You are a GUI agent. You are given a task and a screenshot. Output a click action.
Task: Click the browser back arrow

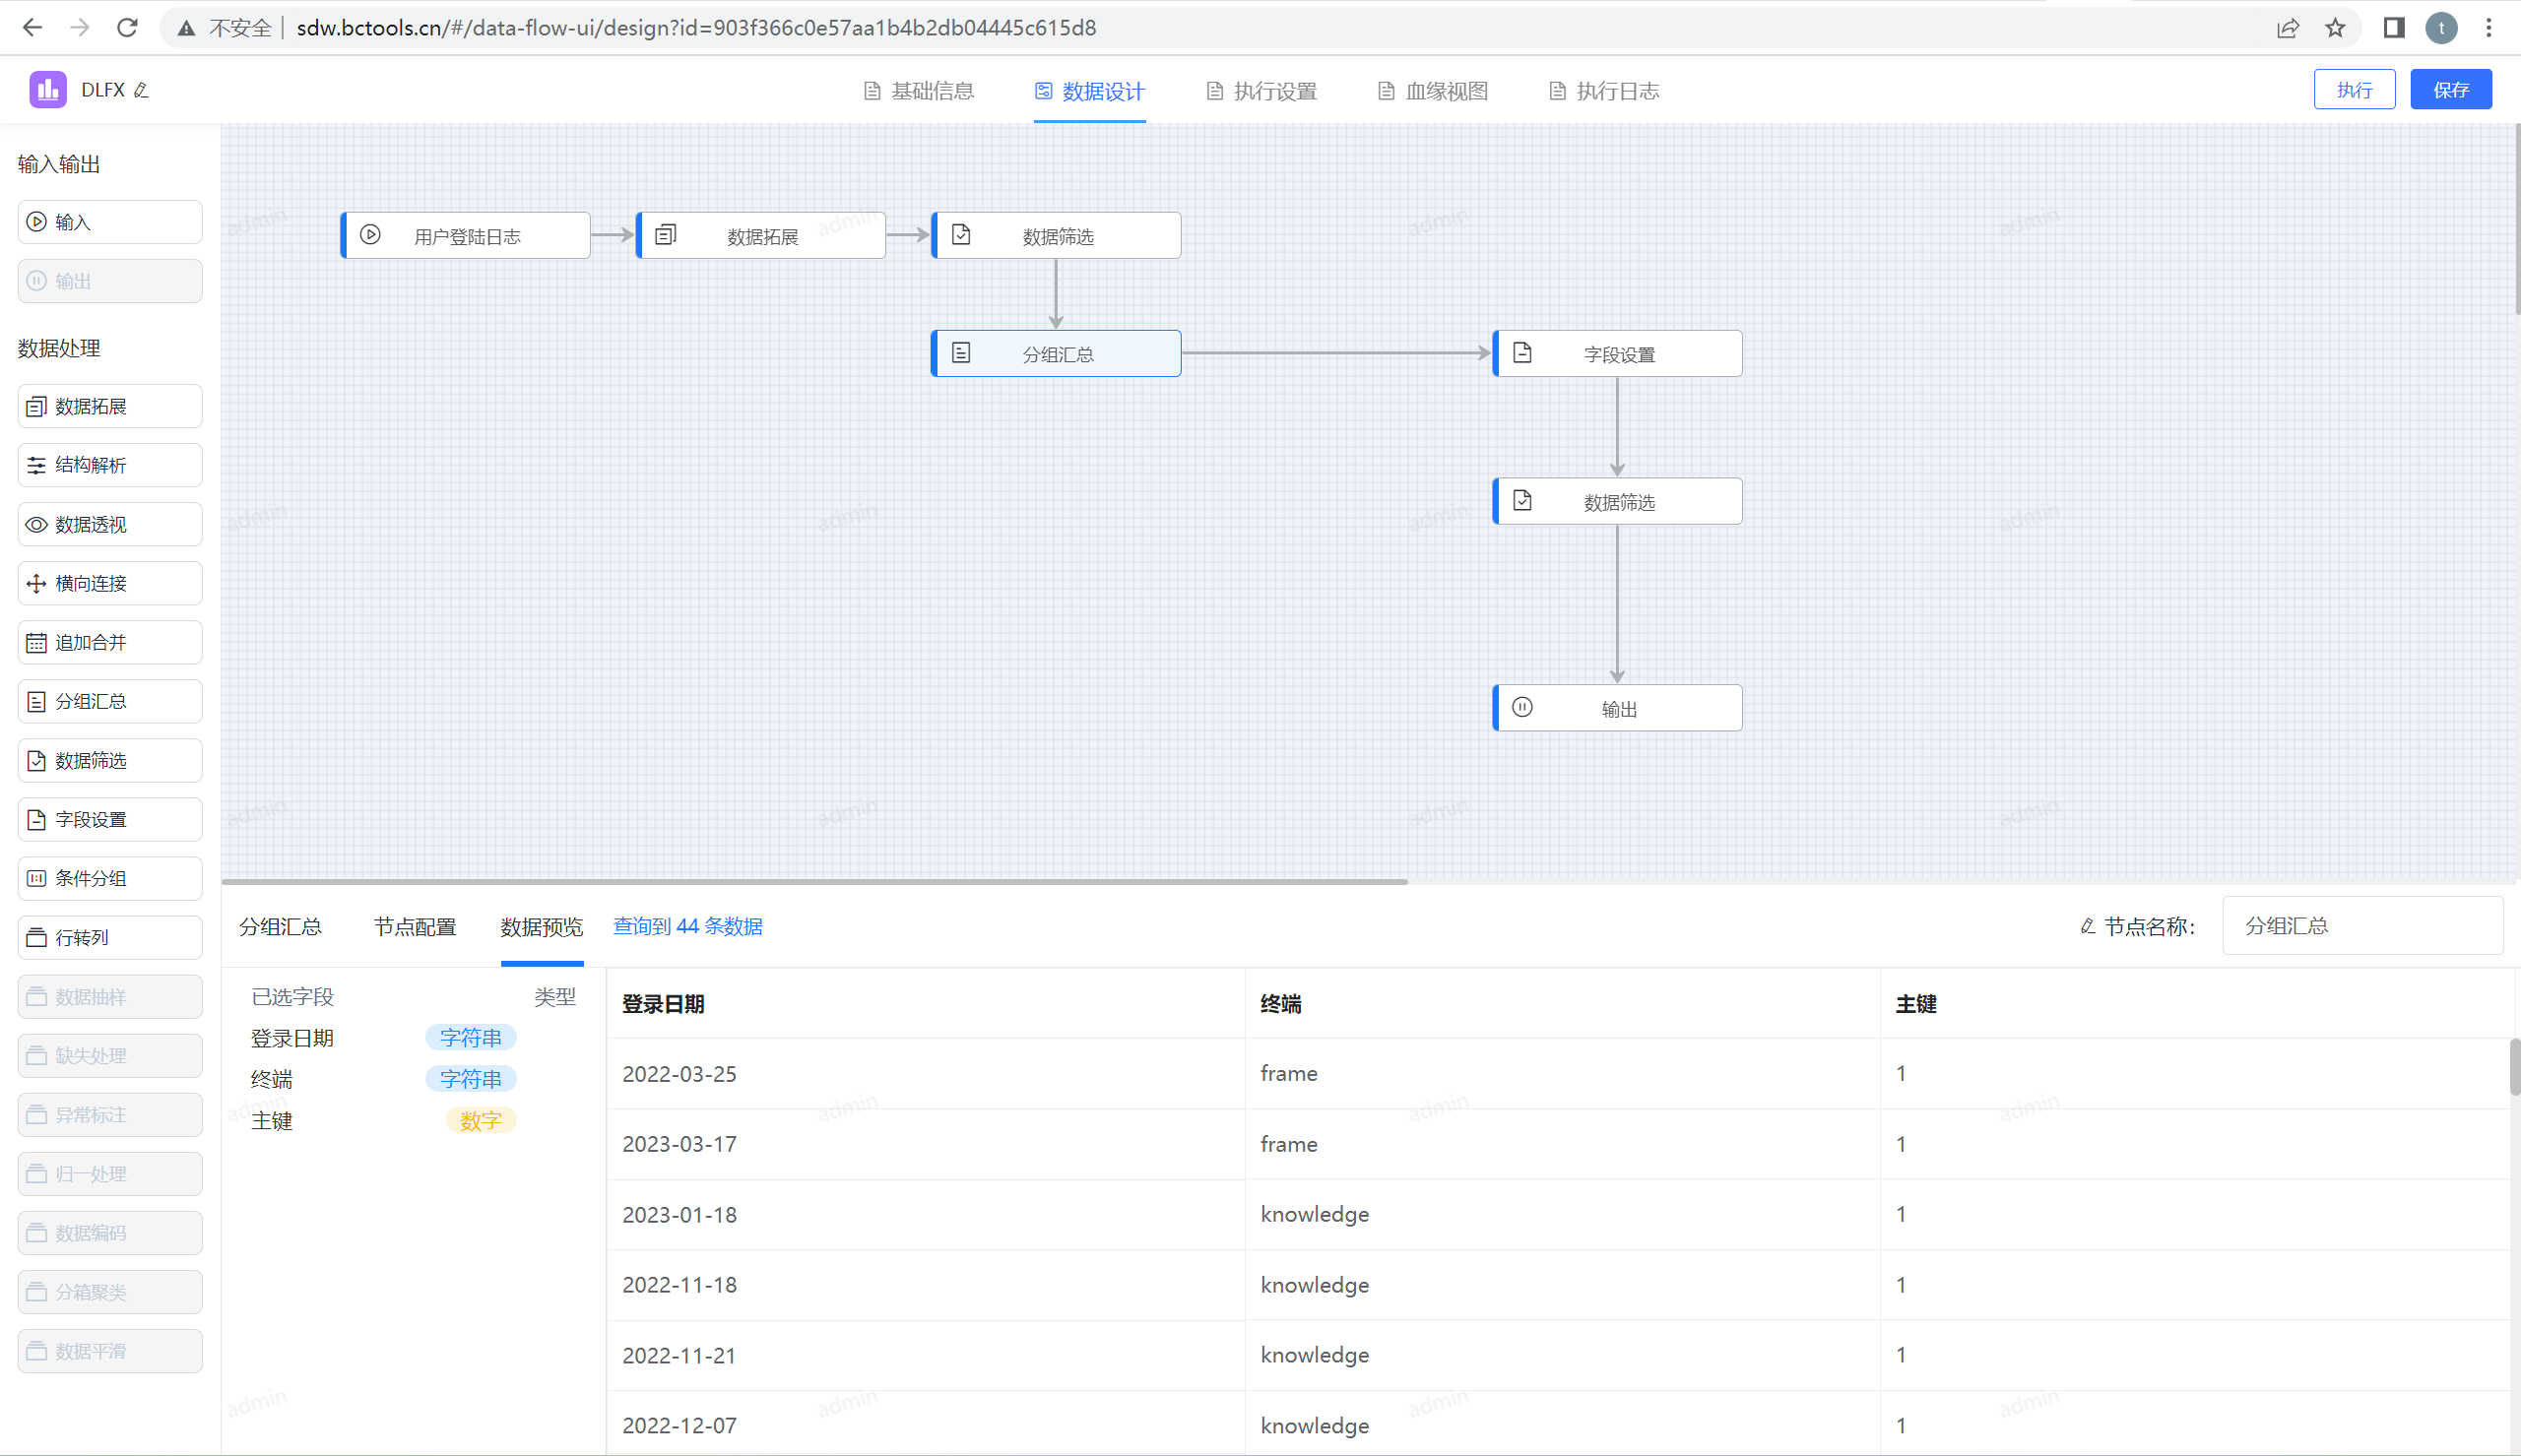[x=32, y=28]
